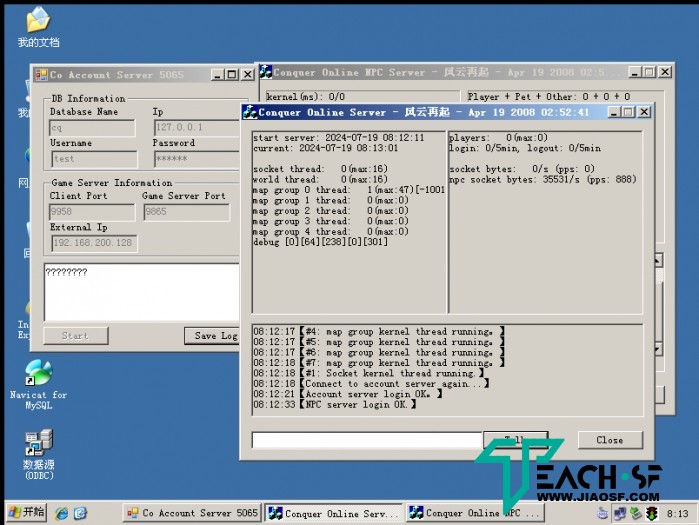
Task: Click the quick launch icon right of Internet Explorer
Action: tap(81, 513)
